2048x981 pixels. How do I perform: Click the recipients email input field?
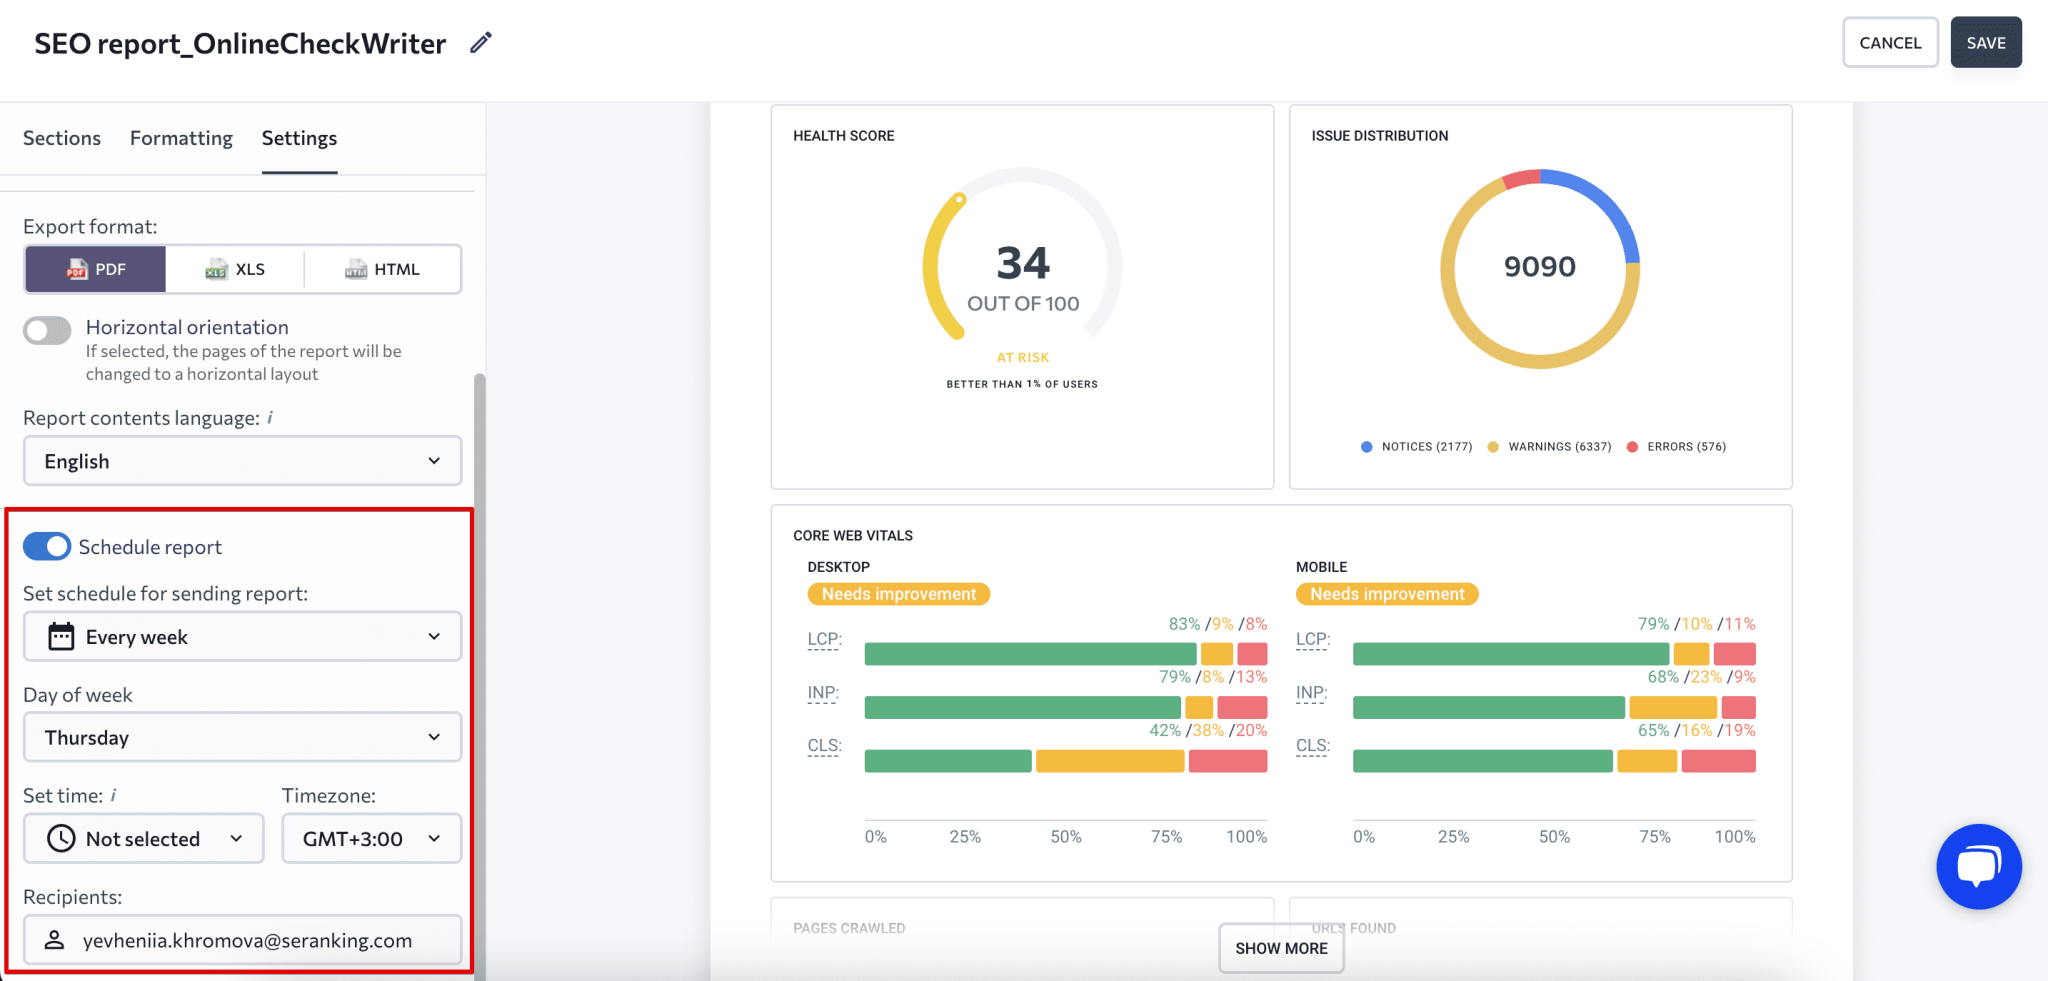[243, 940]
